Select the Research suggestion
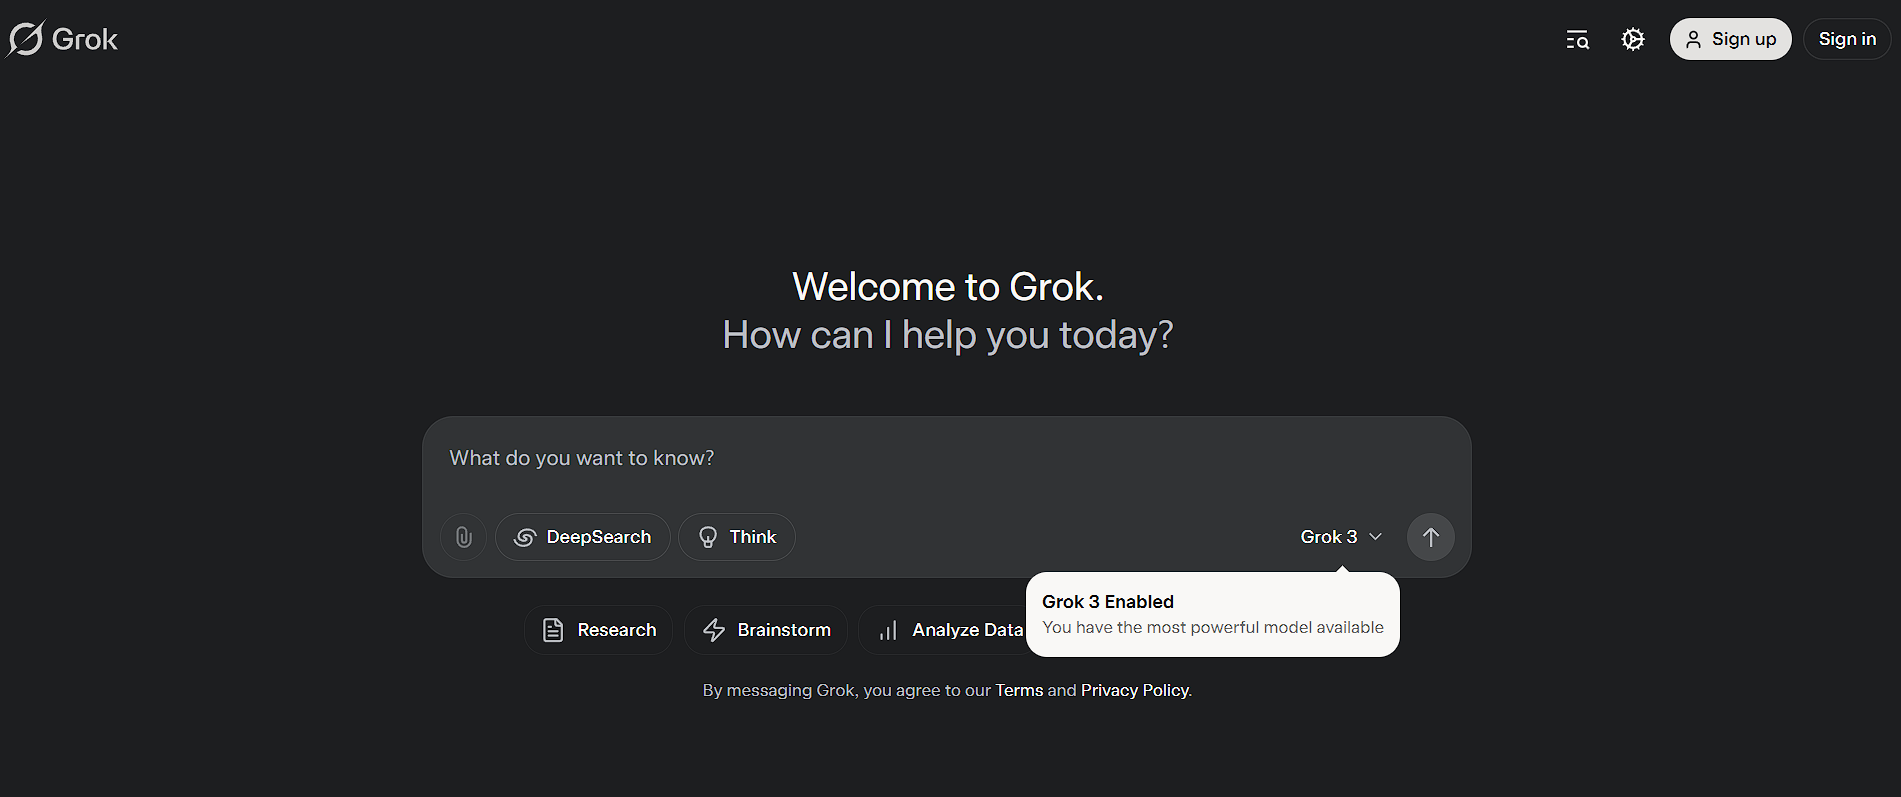 click(x=598, y=630)
